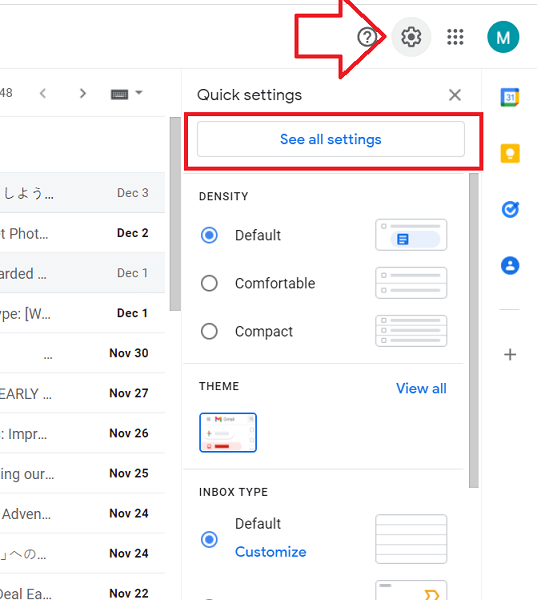The image size is (537, 600).
Task: Open the email ending 'arded ...'
Action: (82, 273)
